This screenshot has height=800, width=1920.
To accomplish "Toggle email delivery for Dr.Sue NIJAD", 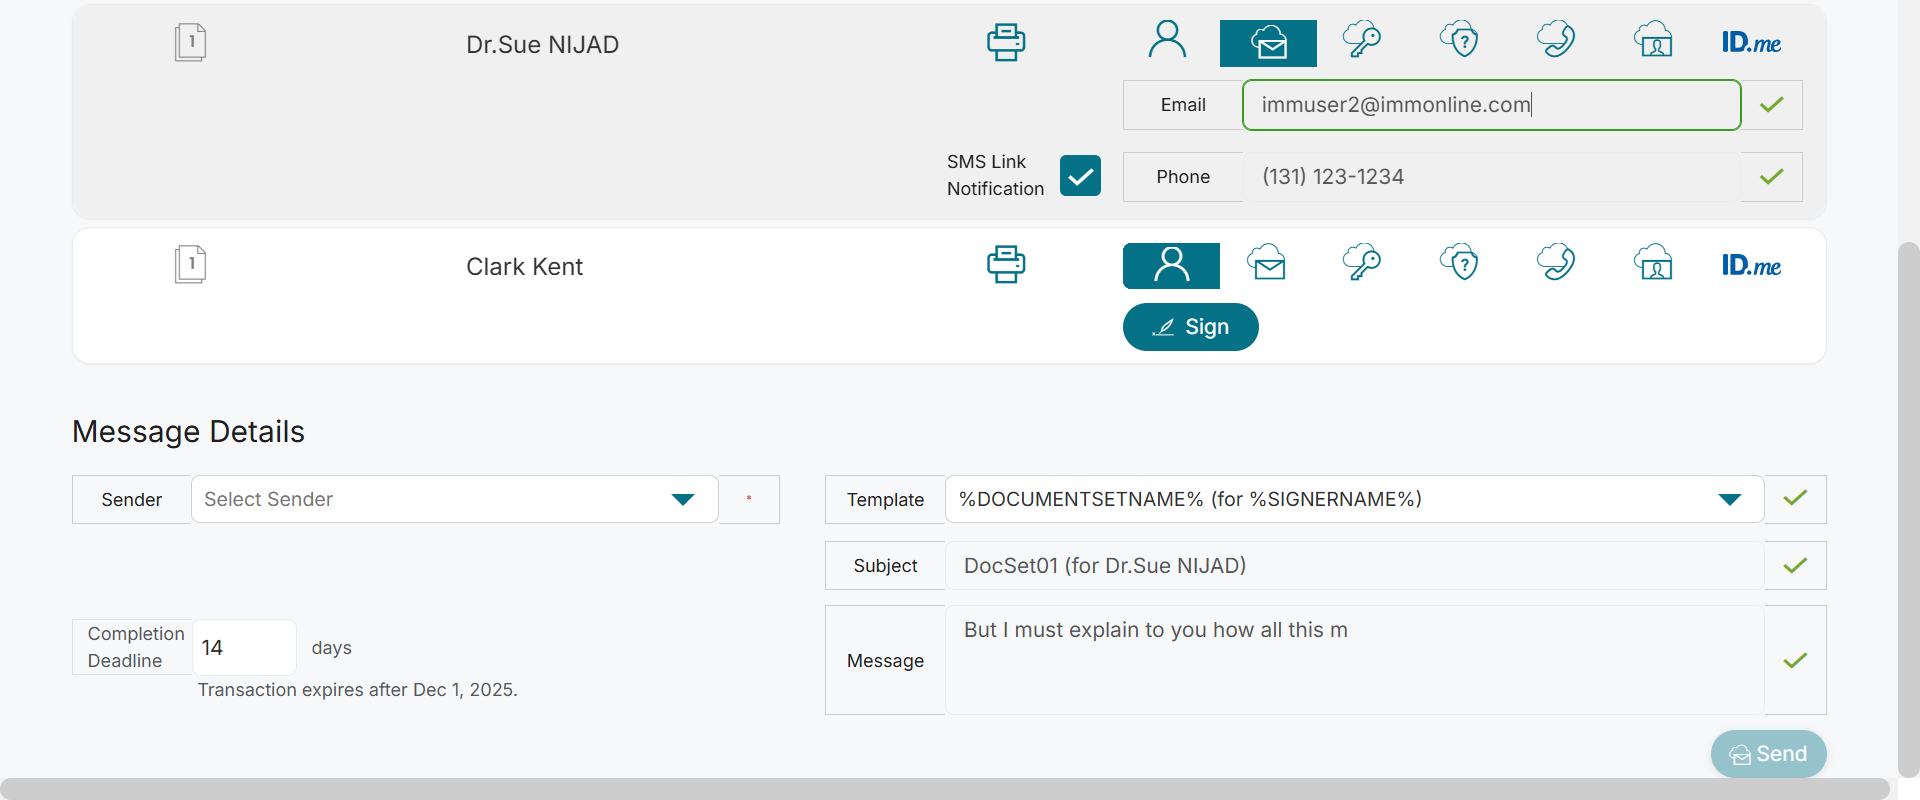I will pyautogui.click(x=1268, y=44).
